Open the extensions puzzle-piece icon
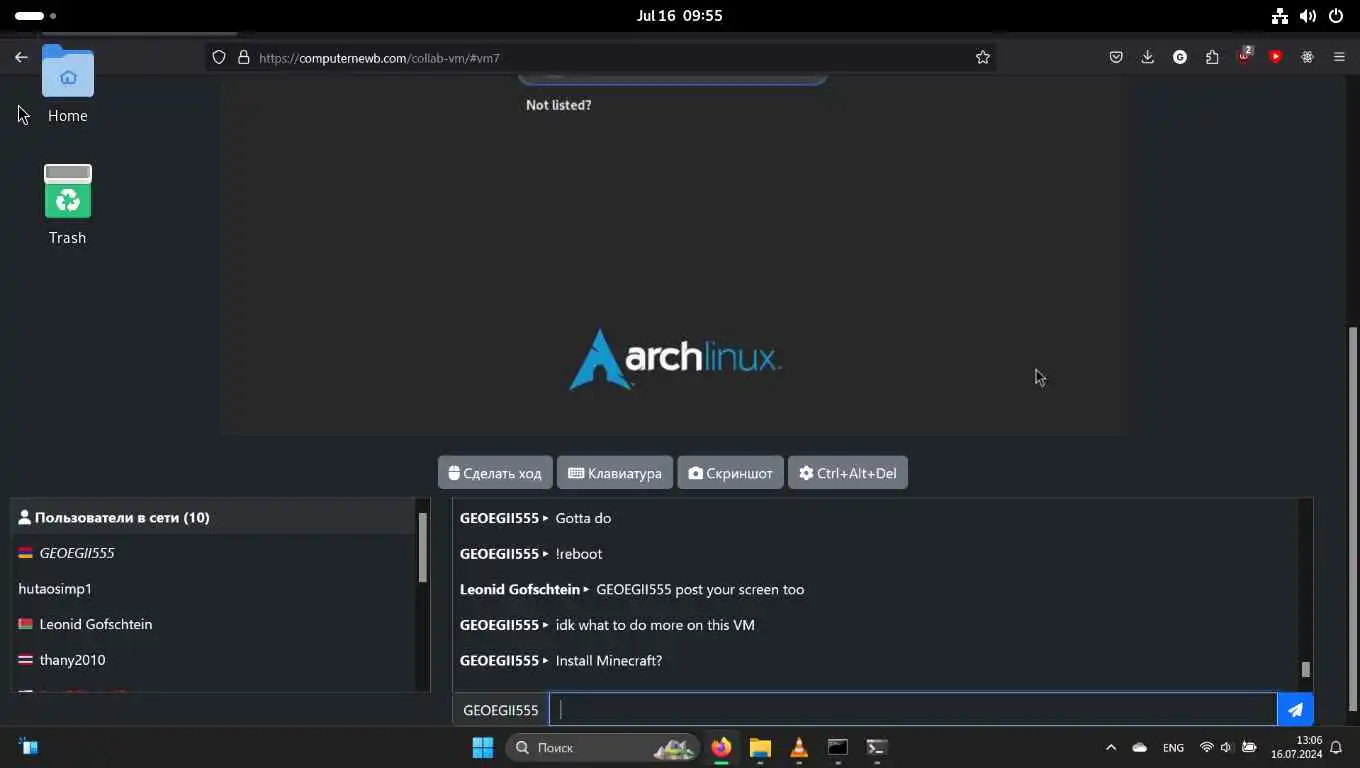Image resolution: width=1360 pixels, height=768 pixels. pyautogui.click(x=1212, y=57)
